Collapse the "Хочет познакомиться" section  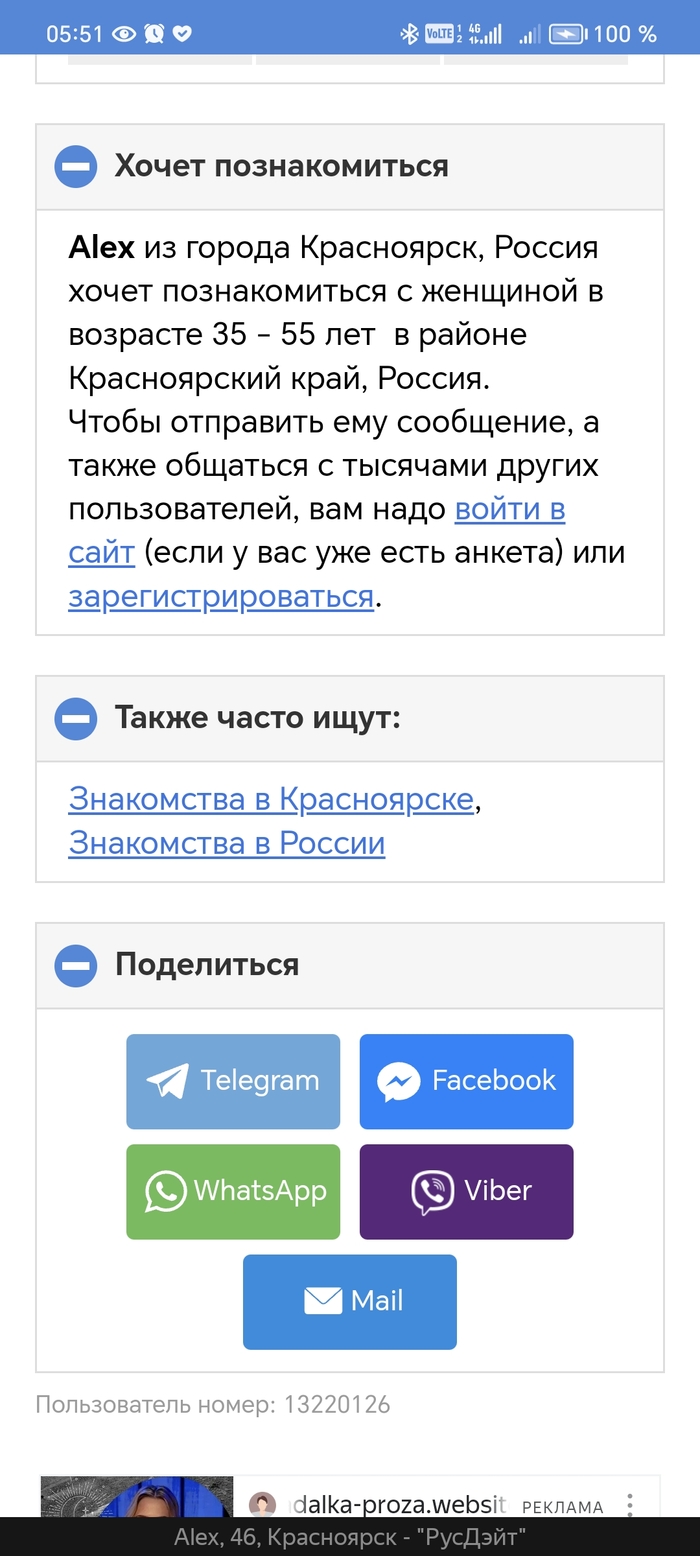click(x=76, y=166)
